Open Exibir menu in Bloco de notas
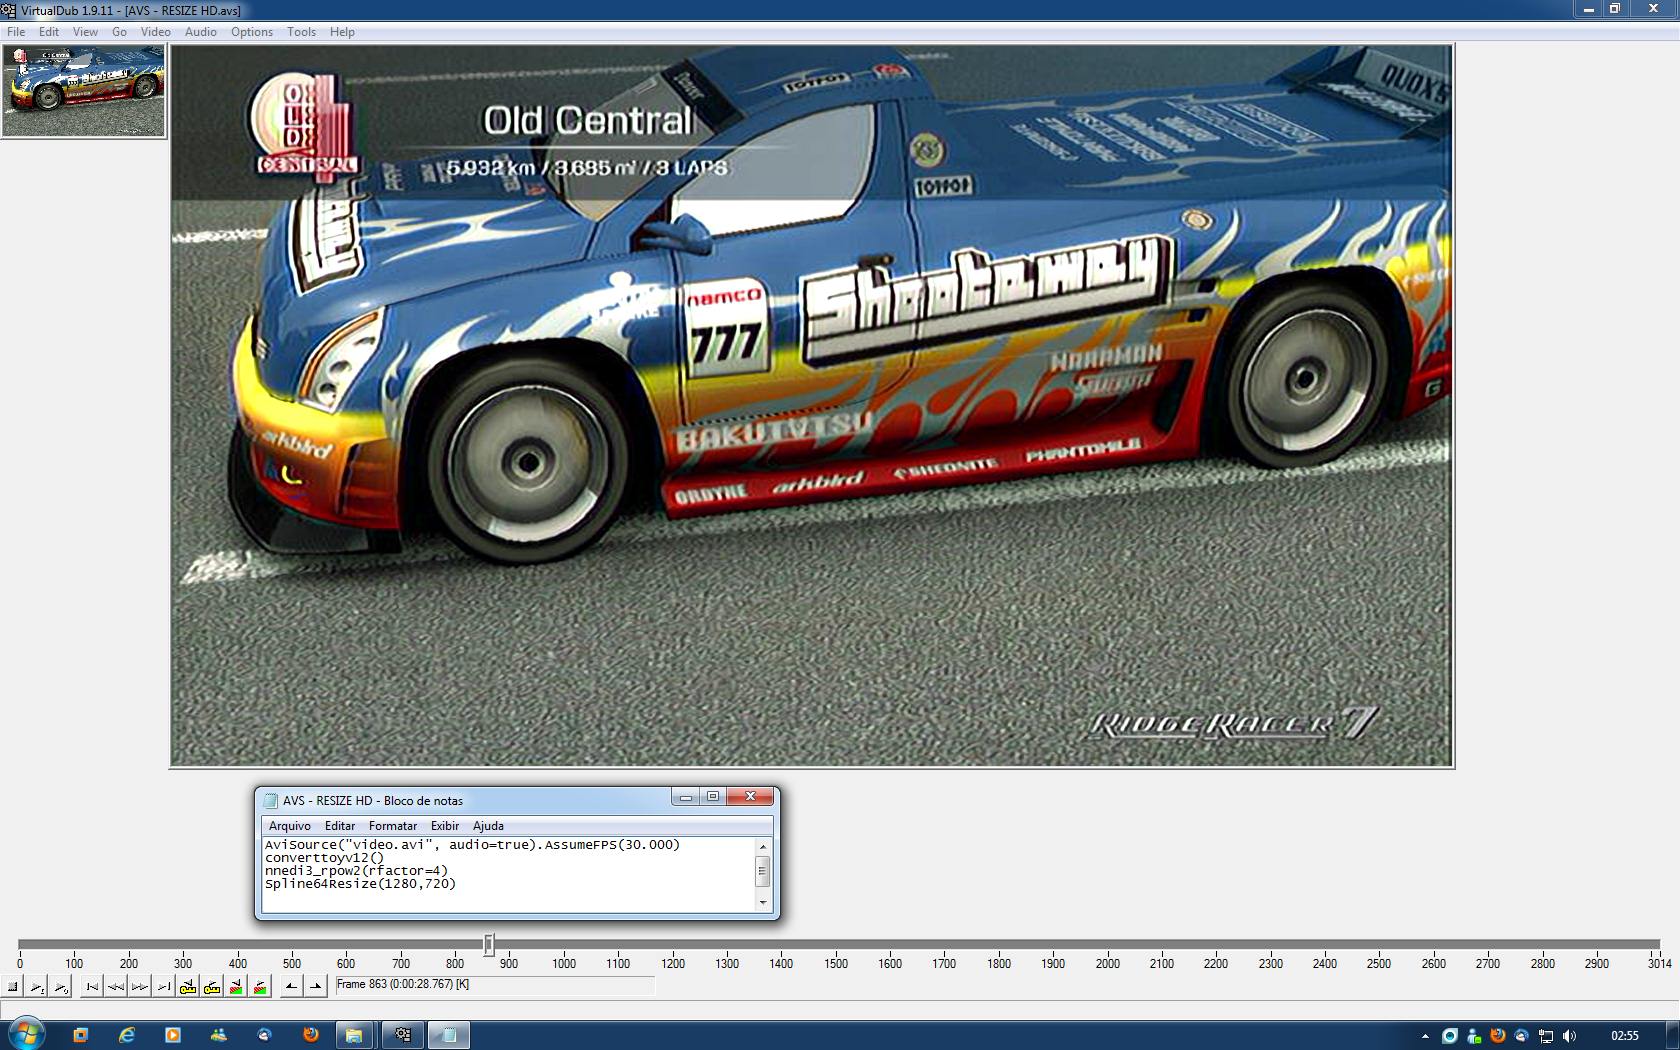This screenshot has height=1050, width=1680. click(x=445, y=826)
